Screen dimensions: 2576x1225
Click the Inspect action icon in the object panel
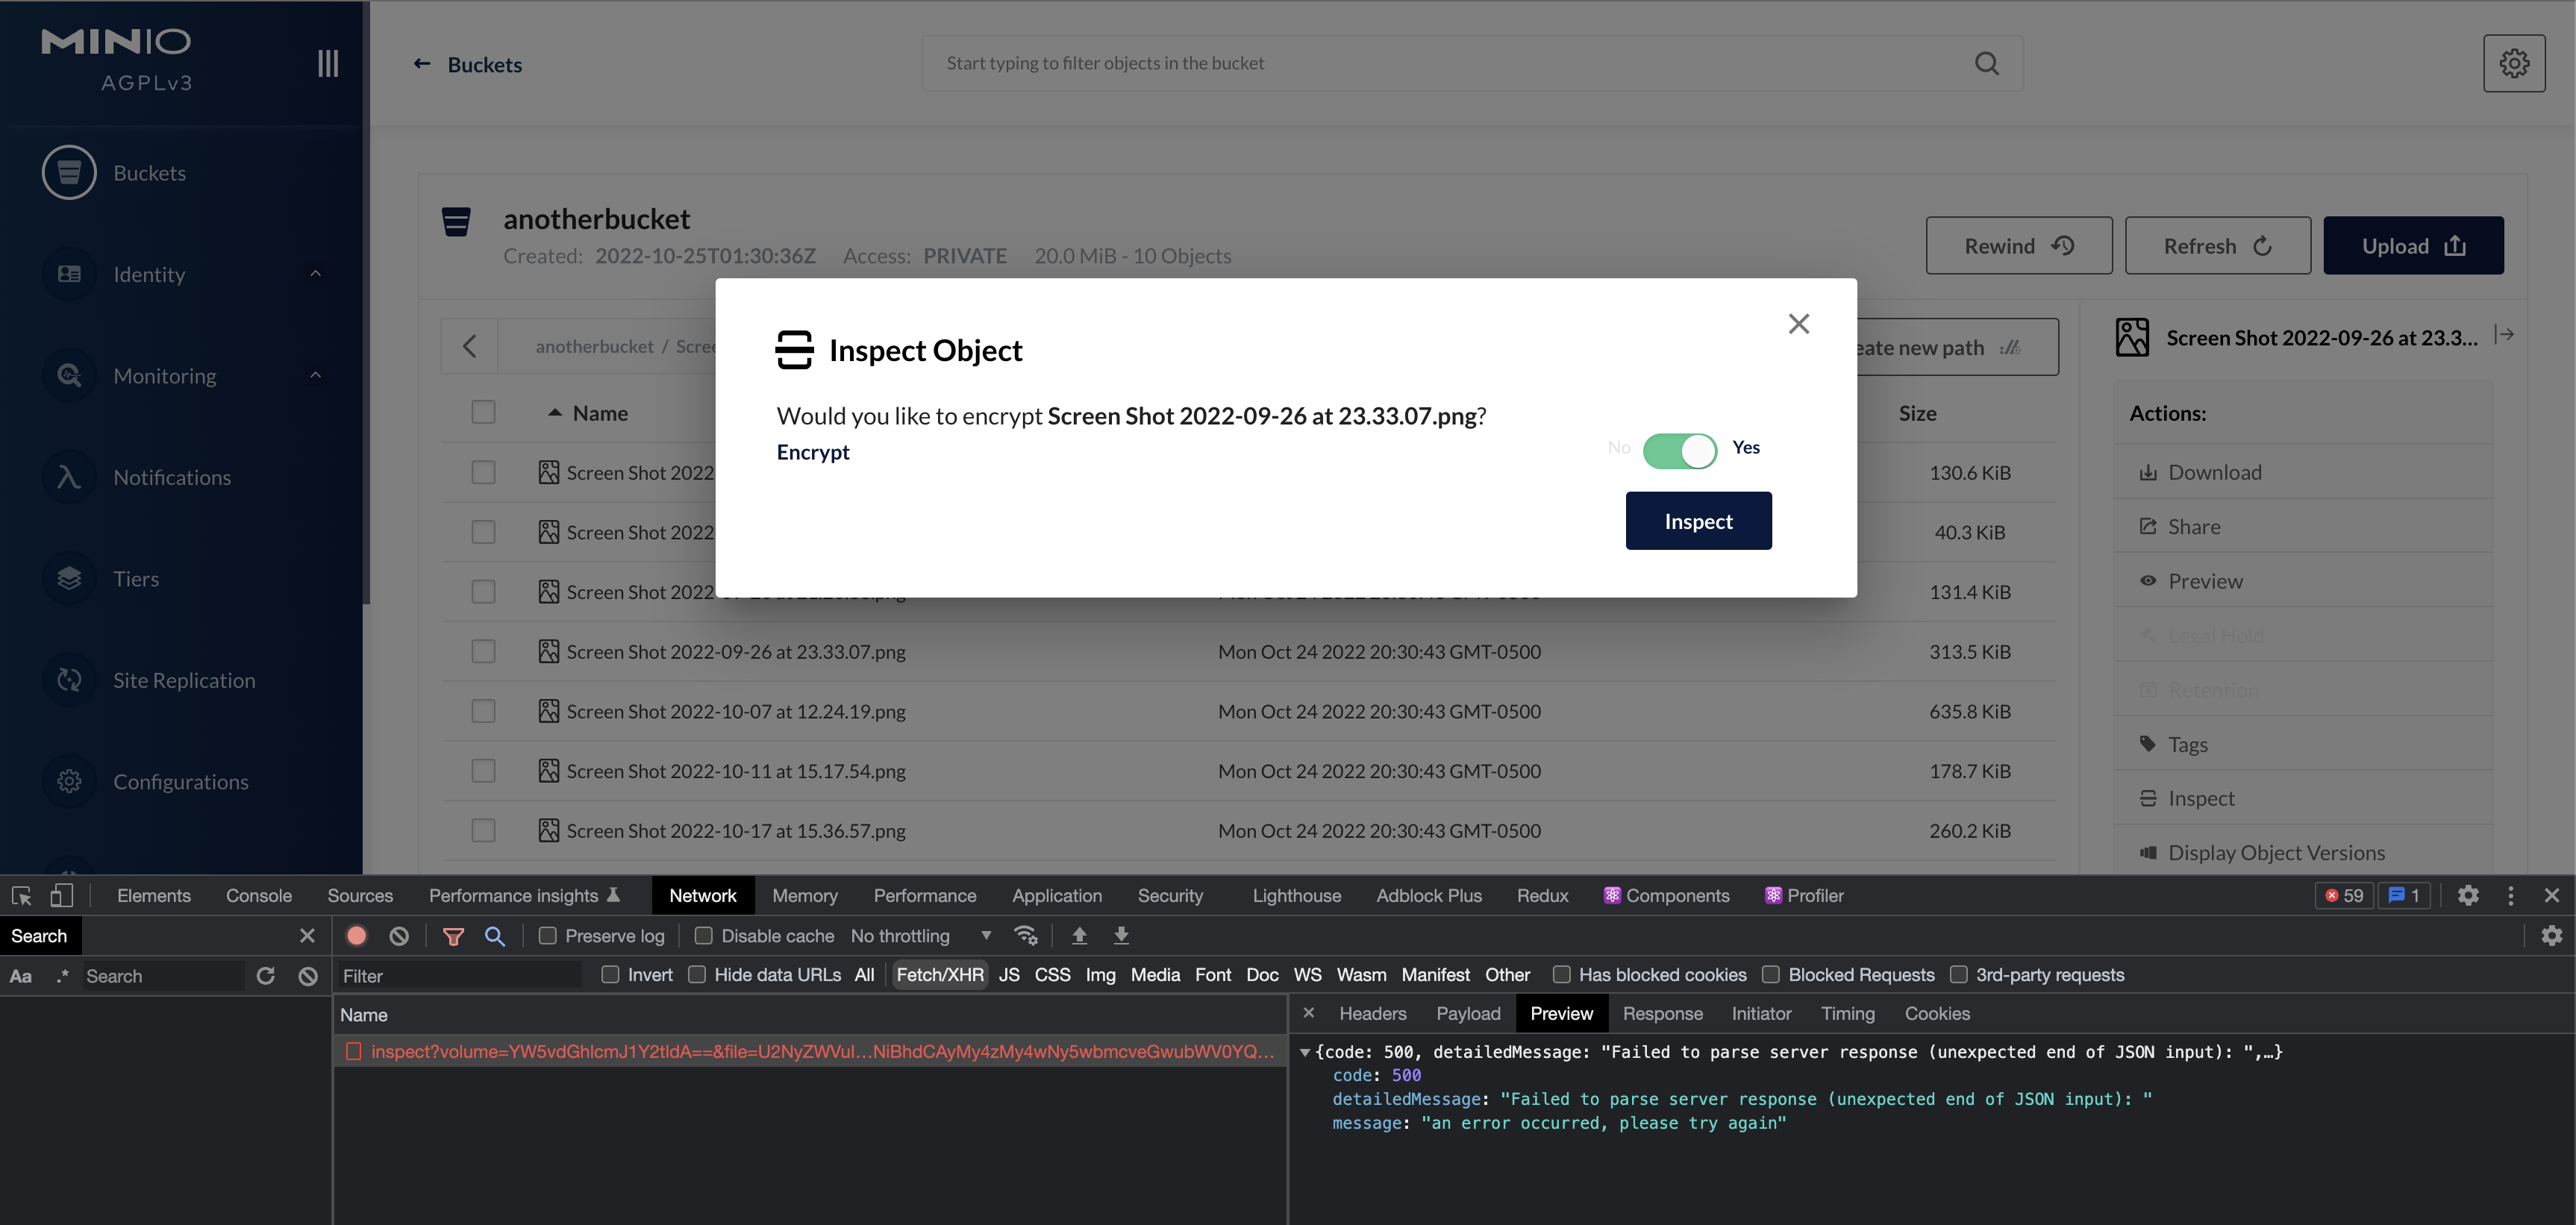[x=2147, y=798]
